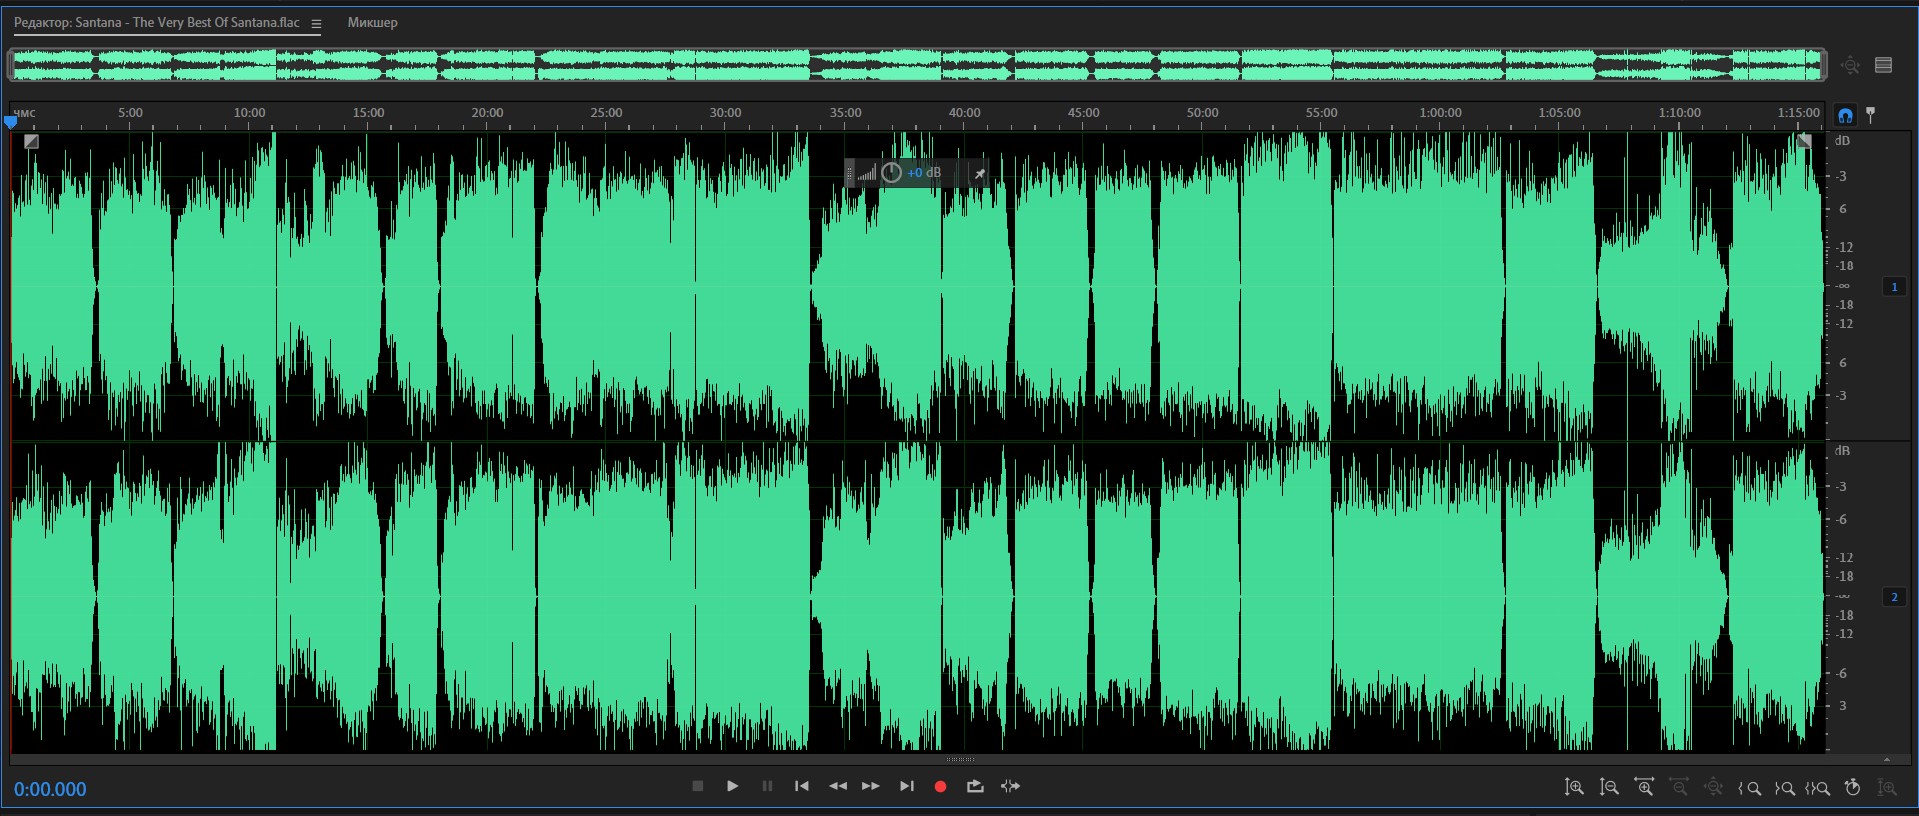Viewport: 1919px width, 816px height.
Task: Click the +0 dB gain knob in HUD
Action: click(891, 173)
